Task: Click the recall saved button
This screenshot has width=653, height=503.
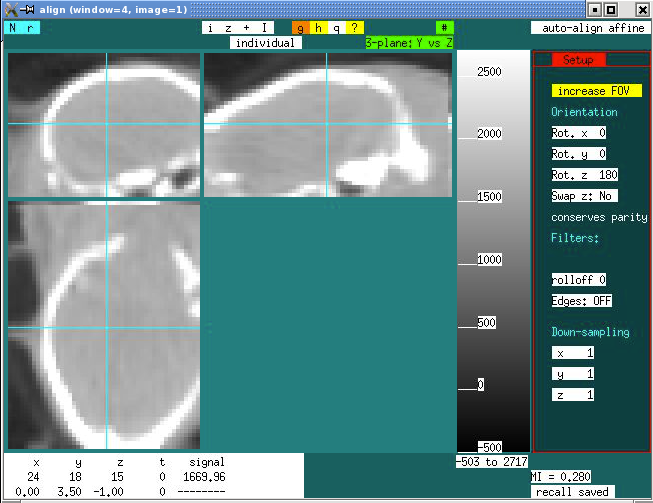Action: 573,492
